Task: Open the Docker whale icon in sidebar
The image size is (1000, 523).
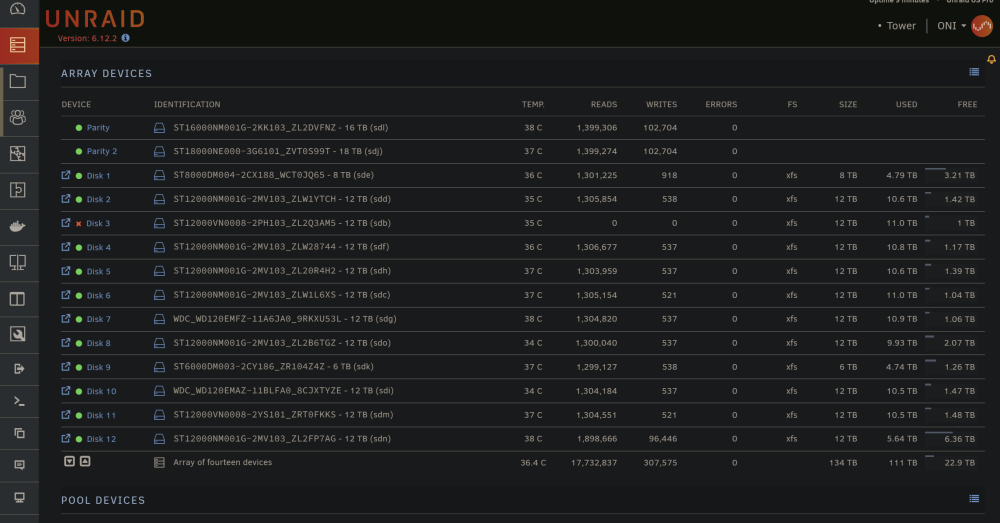Action: pyautogui.click(x=18, y=226)
